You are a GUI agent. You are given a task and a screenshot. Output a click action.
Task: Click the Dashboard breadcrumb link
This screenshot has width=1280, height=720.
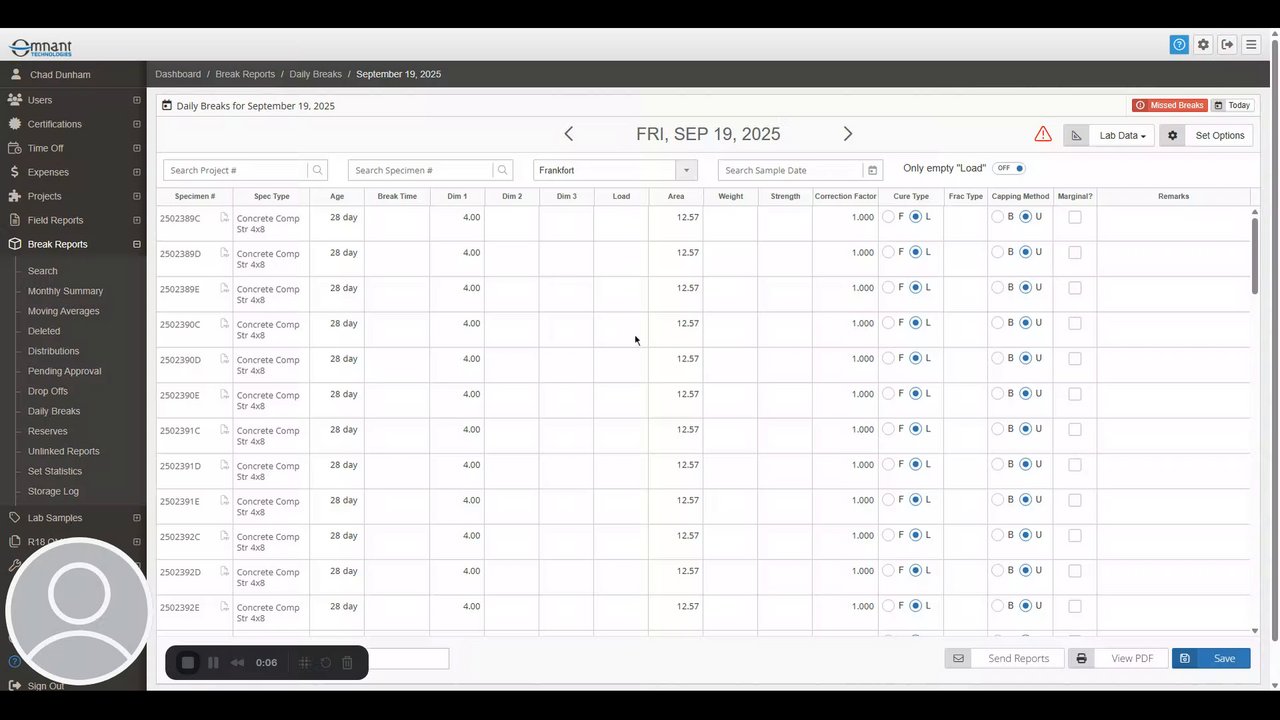(x=178, y=74)
